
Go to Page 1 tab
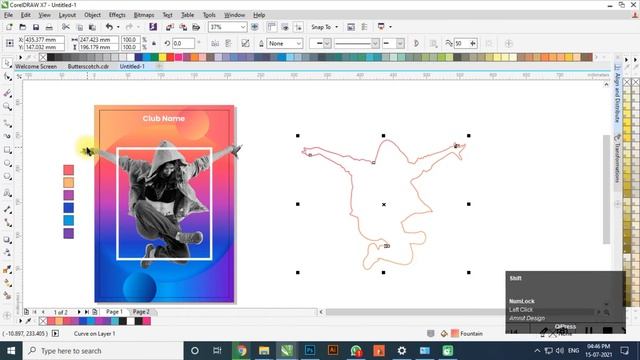tap(114, 312)
